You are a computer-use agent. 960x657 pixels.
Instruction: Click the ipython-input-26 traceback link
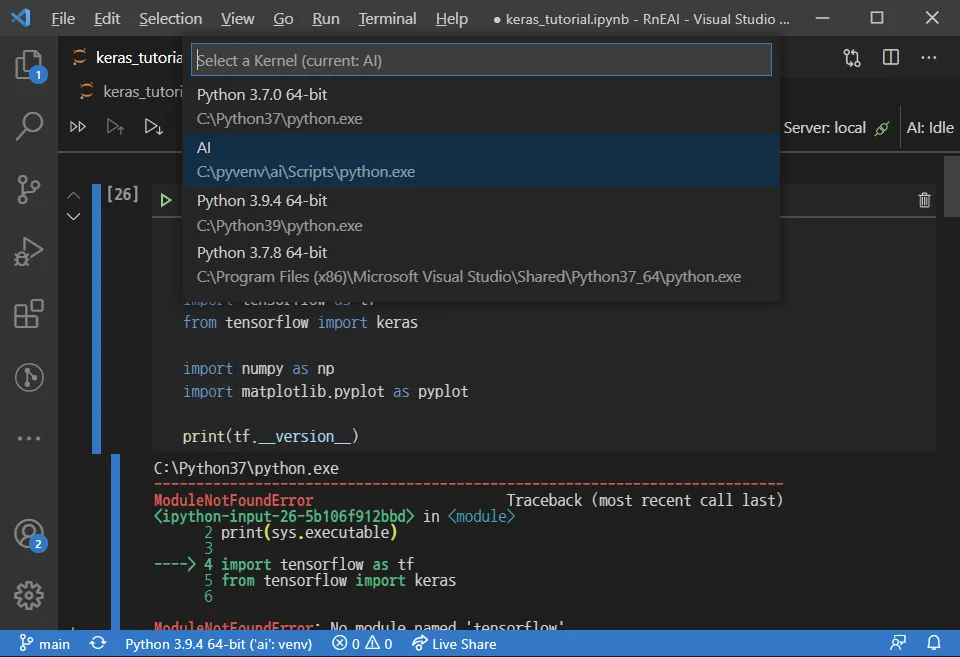[284, 516]
